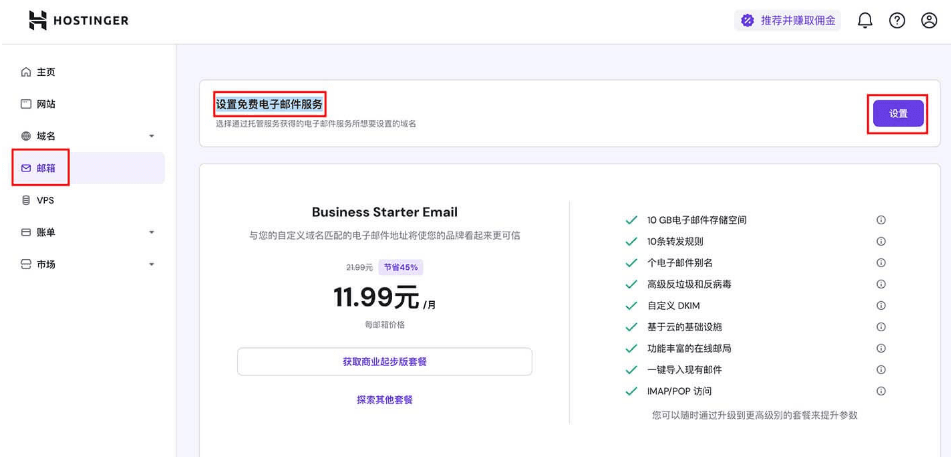Open the user account profile icon

(x=929, y=20)
